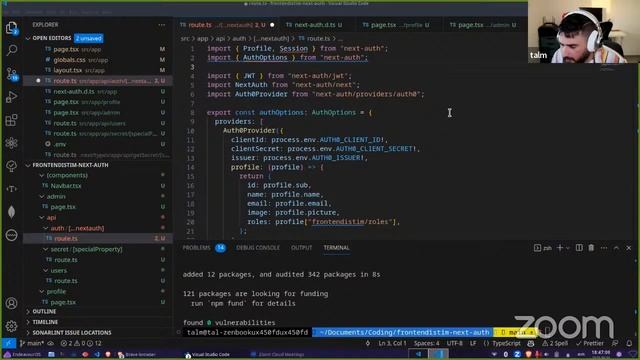Place cursor on authOptions export line

tap(289, 112)
